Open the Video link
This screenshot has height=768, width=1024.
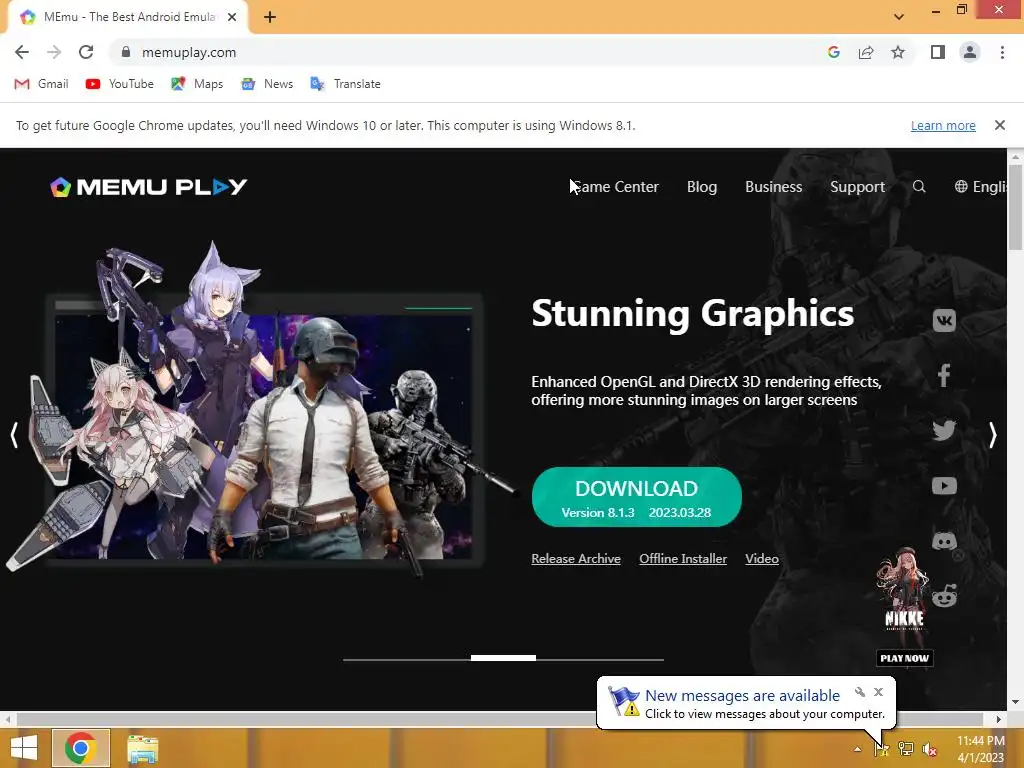pyautogui.click(x=762, y=558)
